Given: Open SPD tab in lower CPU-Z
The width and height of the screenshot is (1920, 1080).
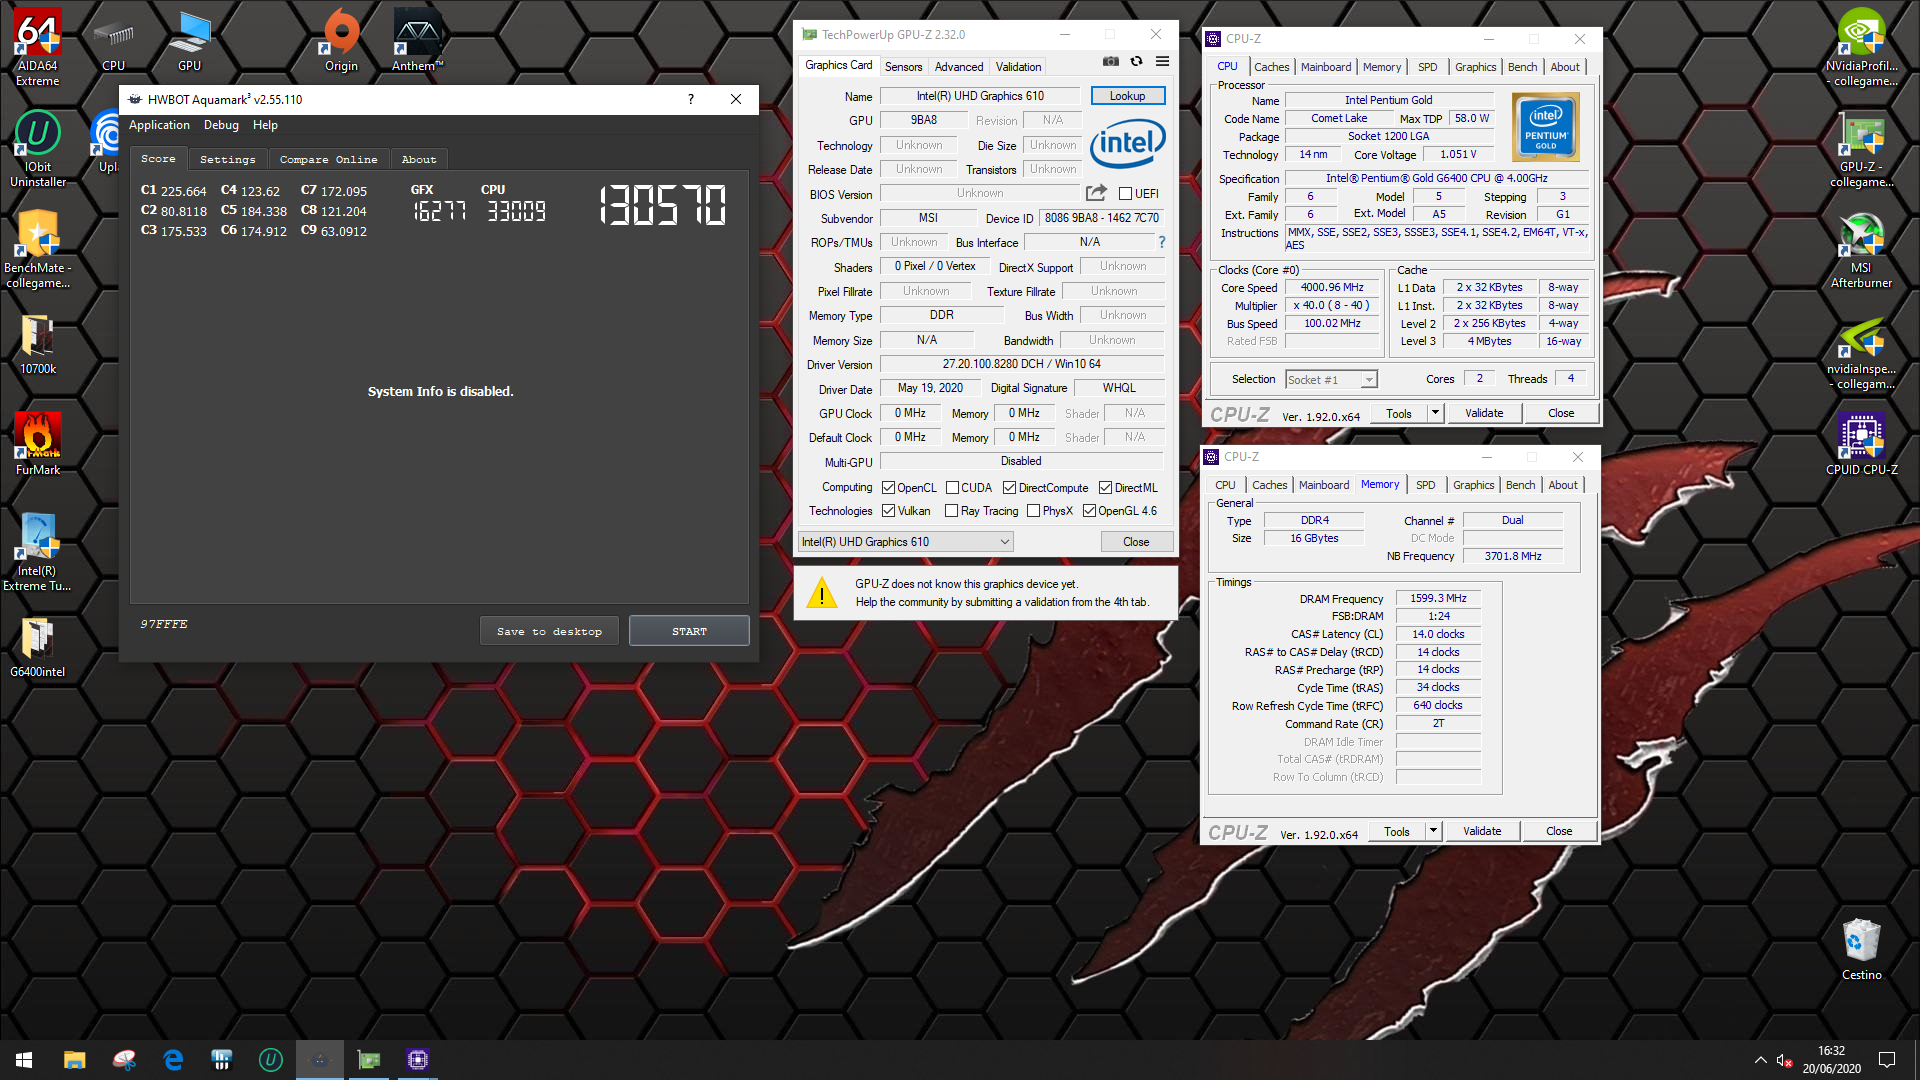Looking at the screenshot, I should coord(1425,485).
